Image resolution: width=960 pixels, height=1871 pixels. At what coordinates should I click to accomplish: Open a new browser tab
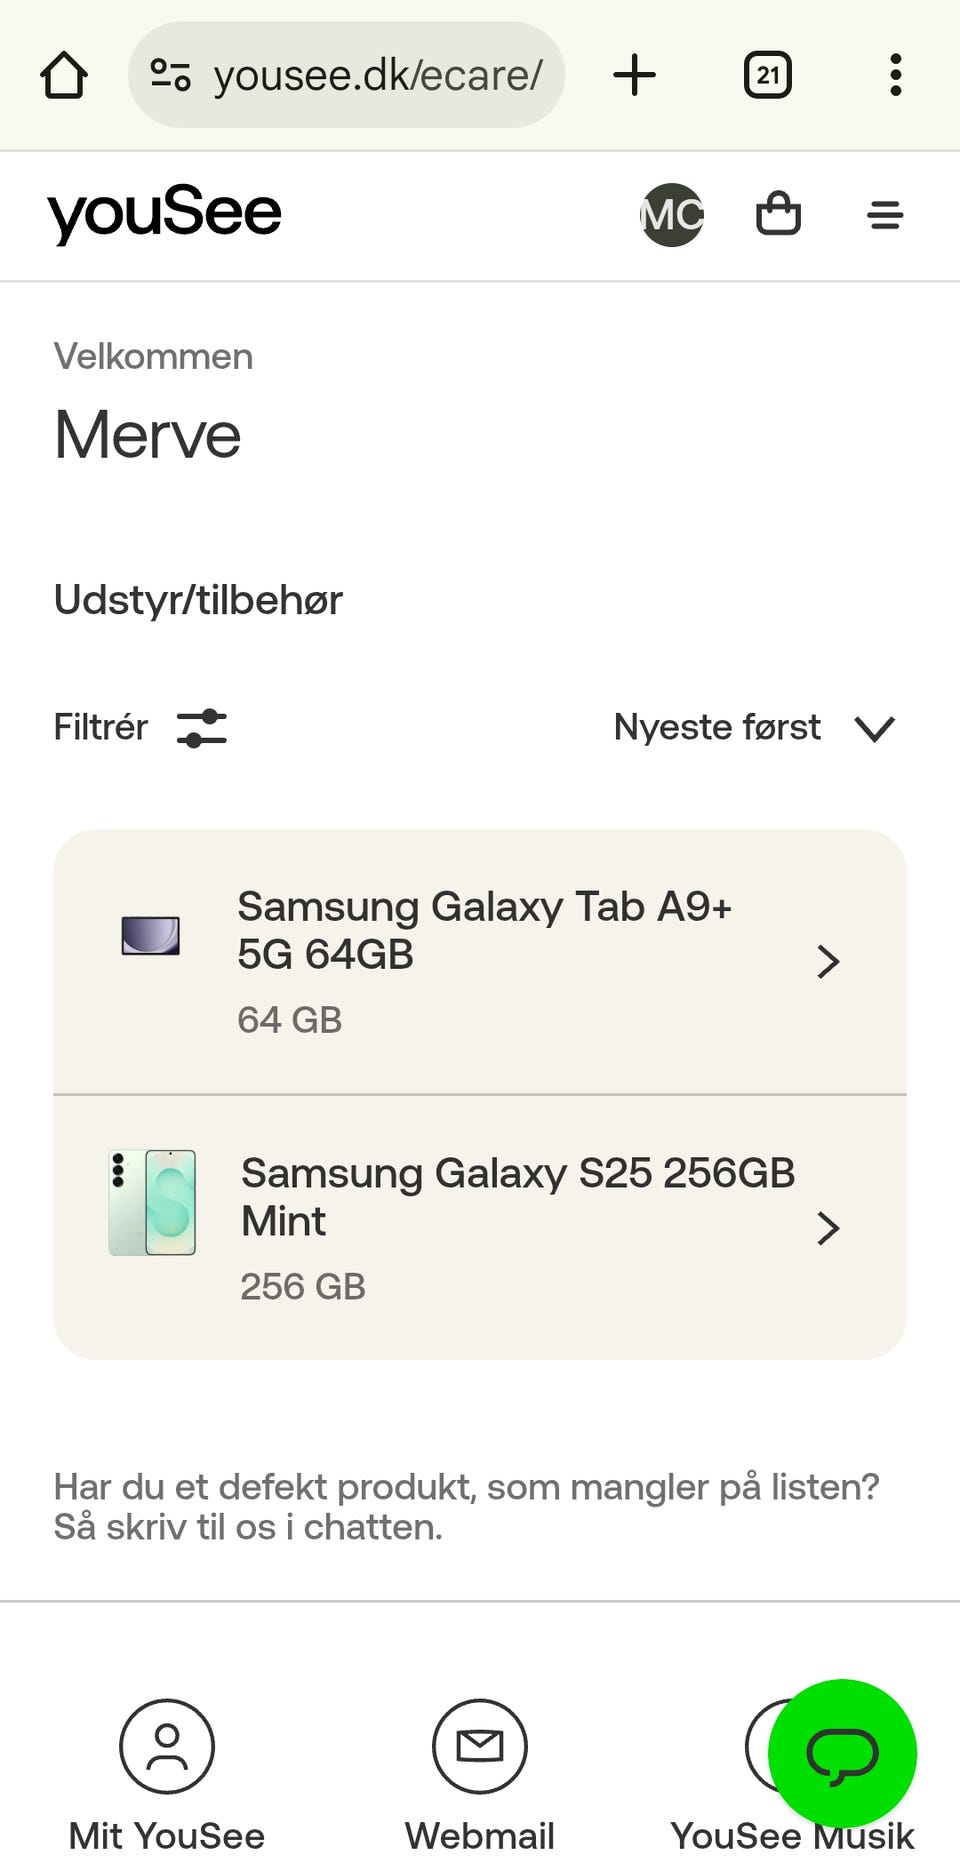click(x=634, y=75)
